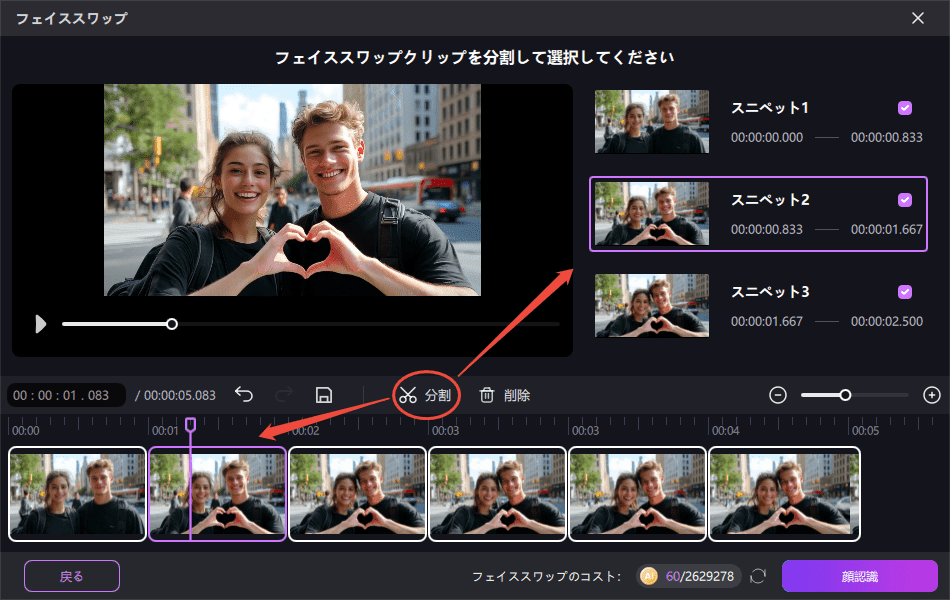Select the スニペット3 thumbnail

point(652,305)
